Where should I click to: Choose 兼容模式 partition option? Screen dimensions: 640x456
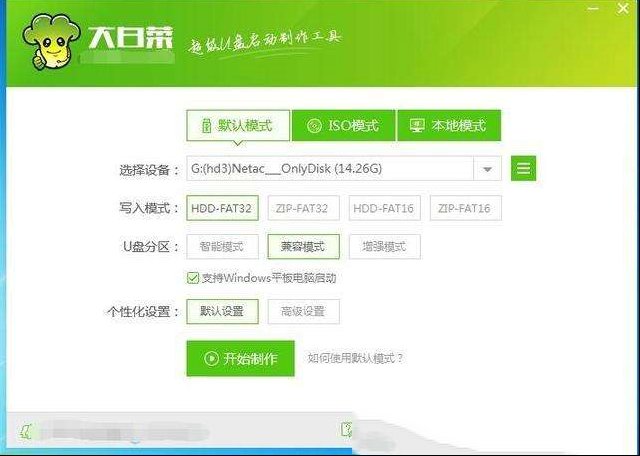pos(303,247)
